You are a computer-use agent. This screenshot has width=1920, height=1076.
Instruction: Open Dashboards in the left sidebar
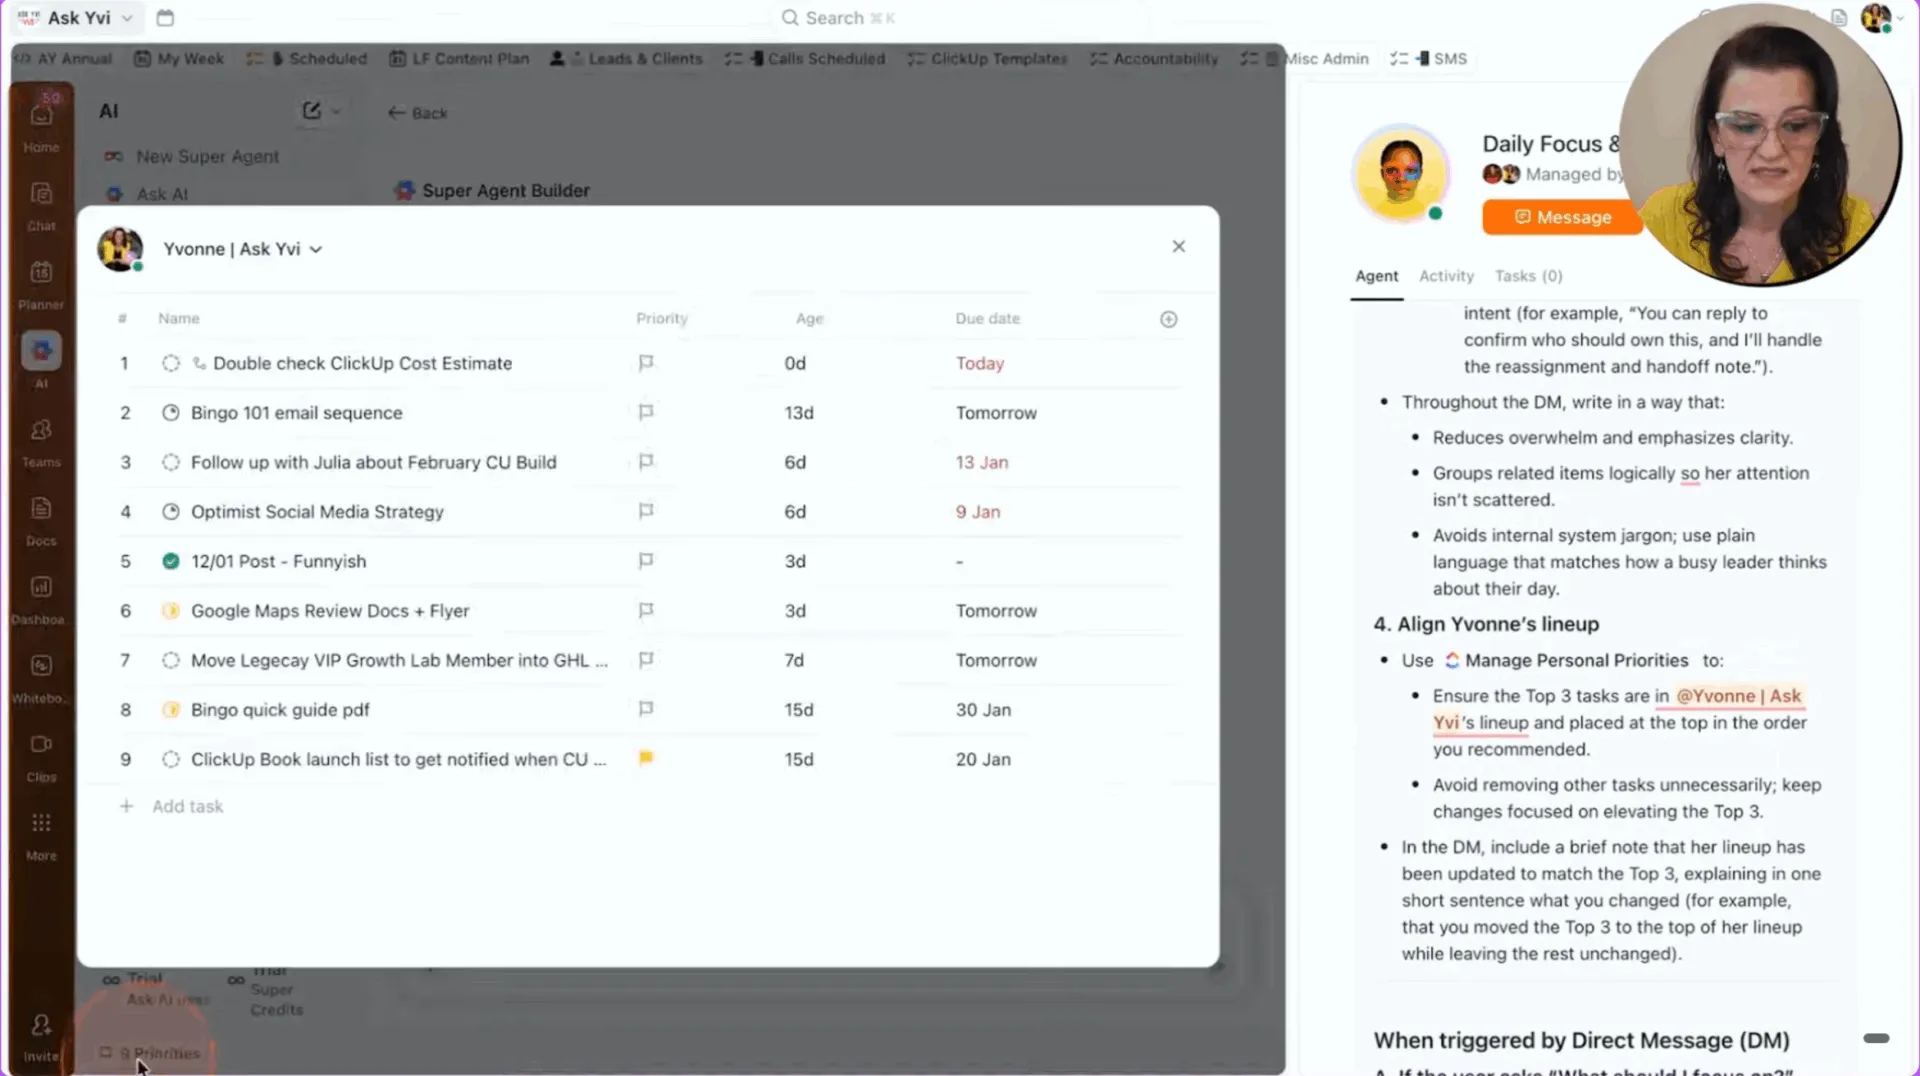[x=40, y=599]
